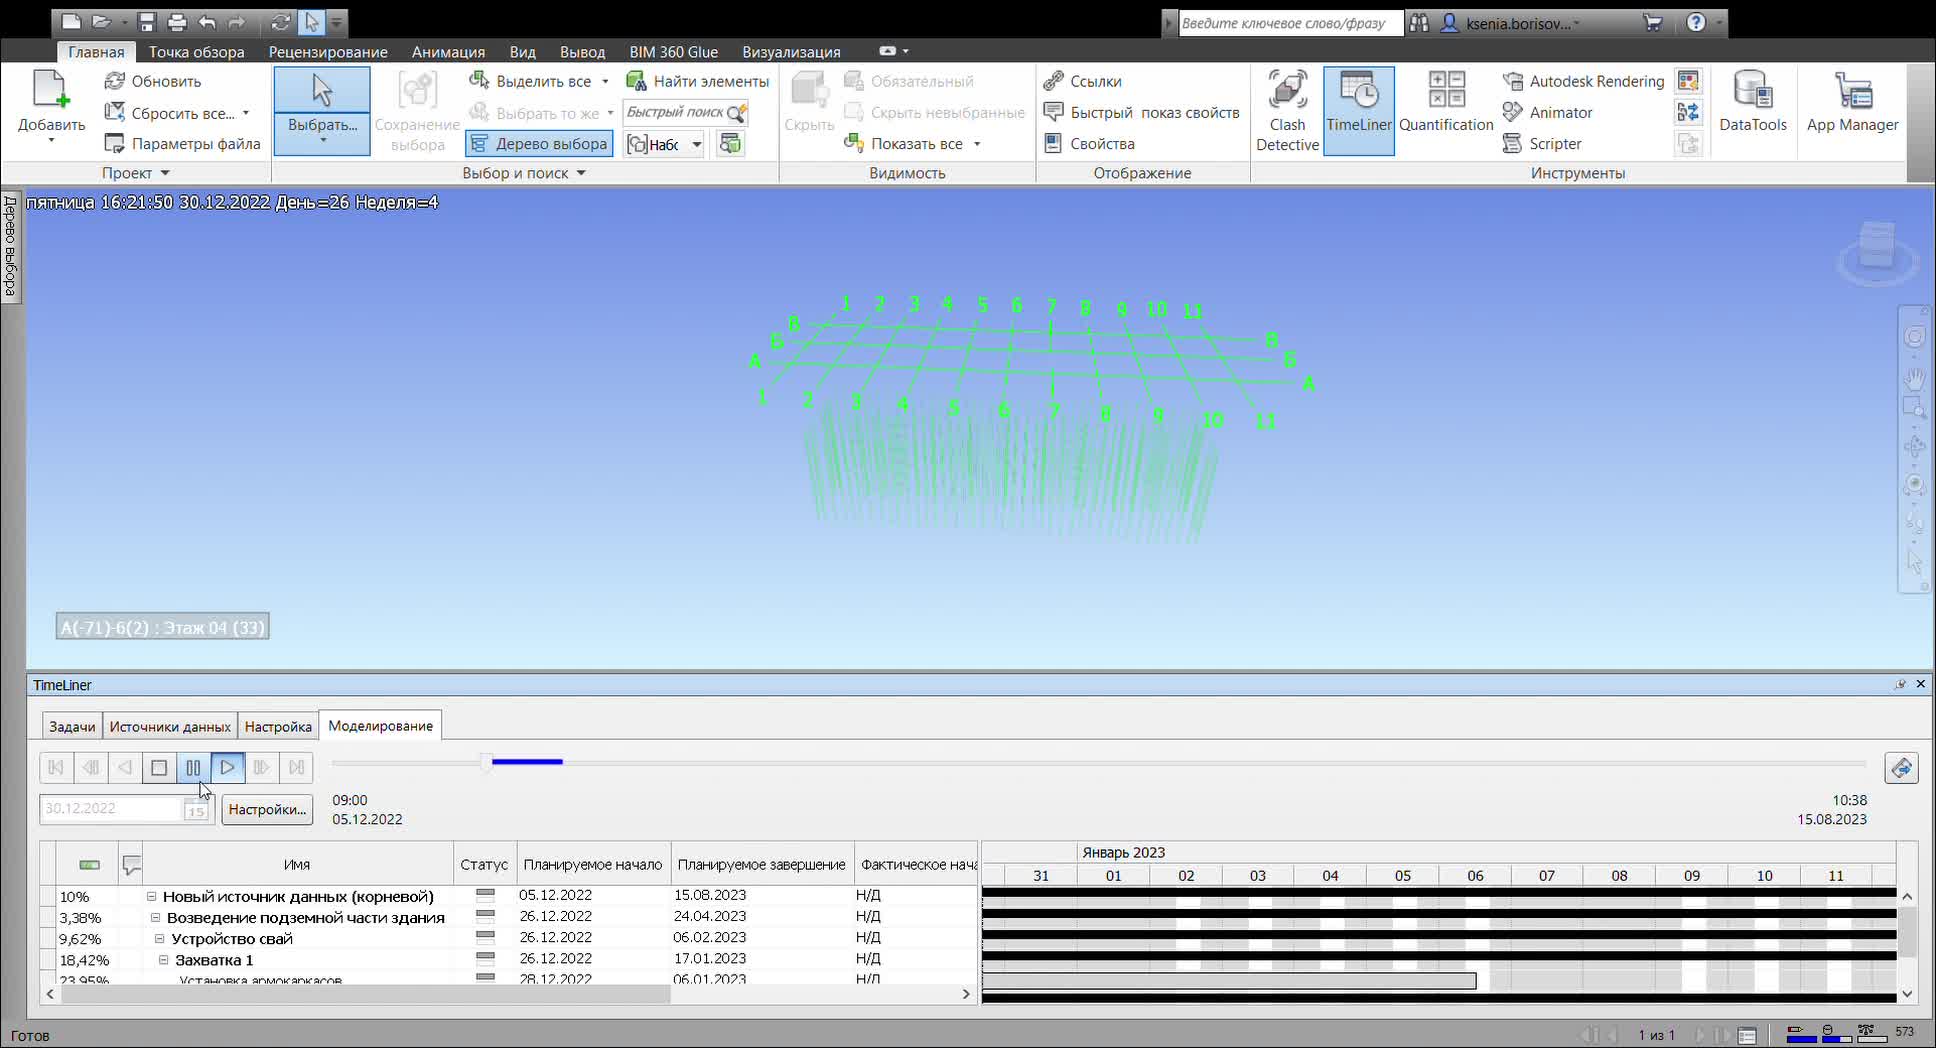Play the TimeLiner simulation

(x=227, y=767)
